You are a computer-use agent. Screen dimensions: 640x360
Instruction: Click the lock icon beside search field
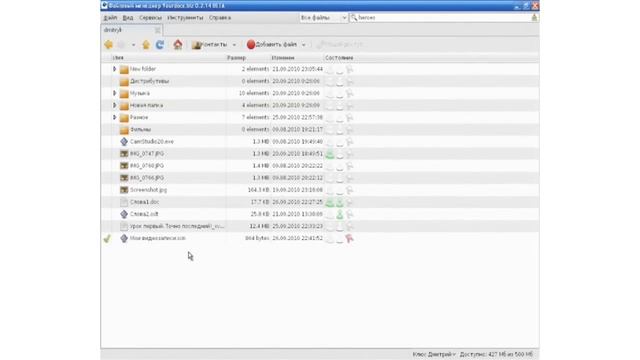point(534,18)
